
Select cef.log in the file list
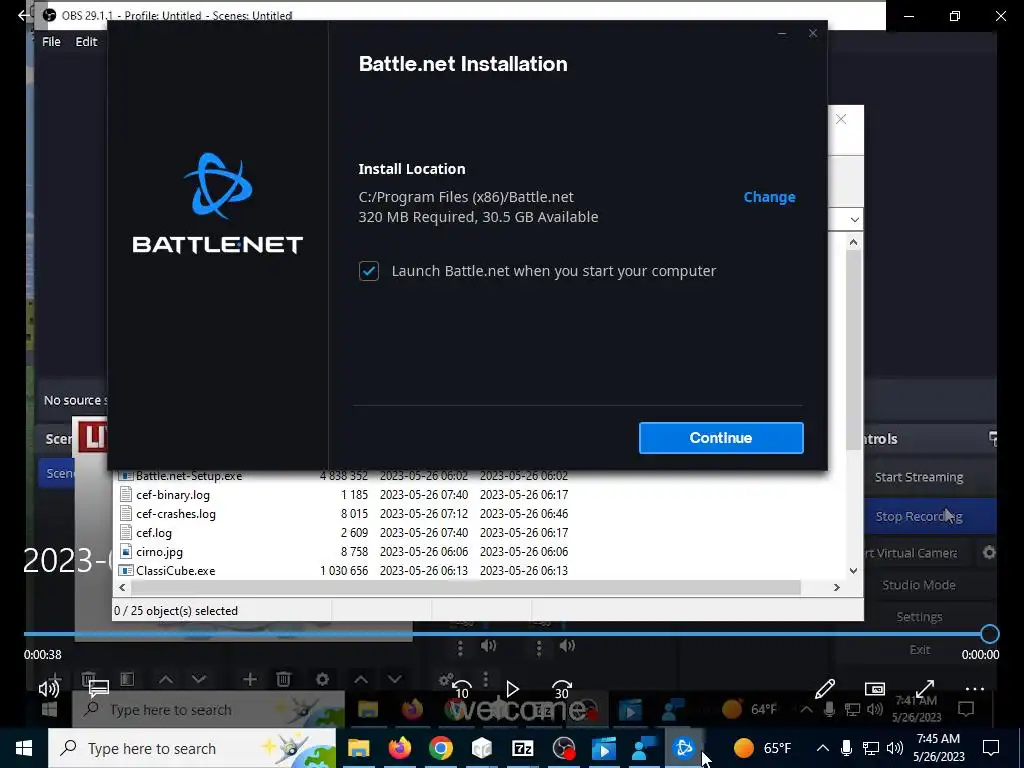point(154,533)
